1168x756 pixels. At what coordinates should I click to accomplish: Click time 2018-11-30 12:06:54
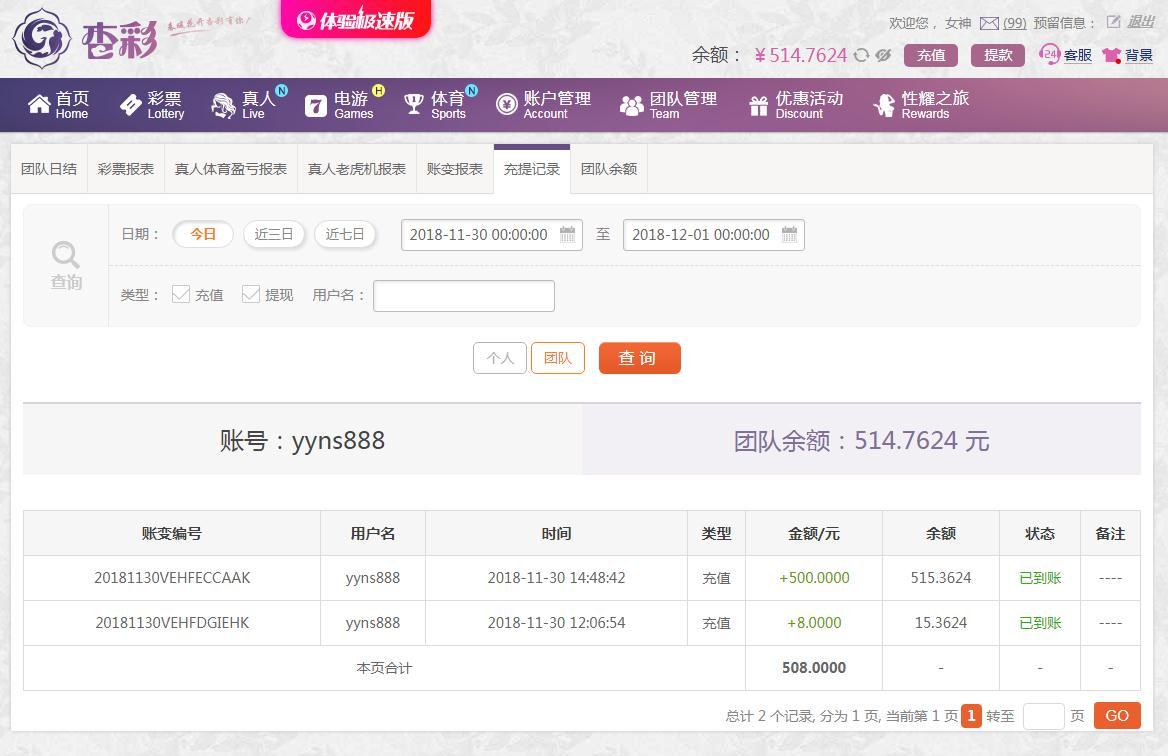(x=556, y=623)
